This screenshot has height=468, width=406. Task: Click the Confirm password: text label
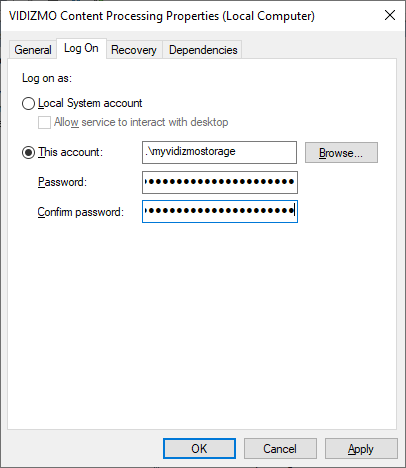point(81,212)
